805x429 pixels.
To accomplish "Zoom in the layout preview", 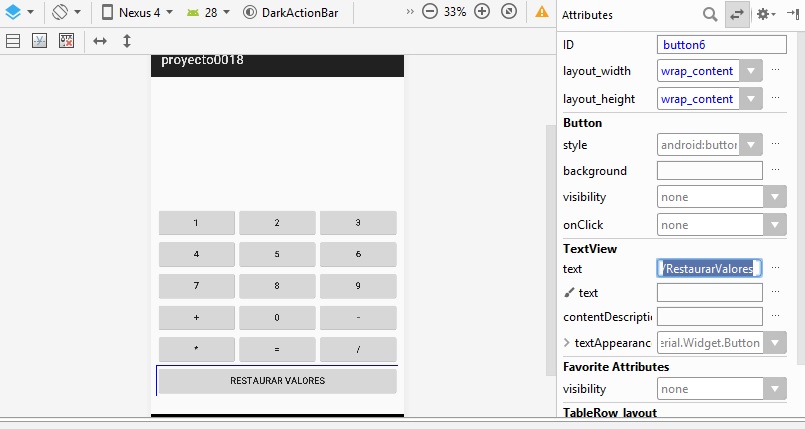I will [x=482, y=13].
